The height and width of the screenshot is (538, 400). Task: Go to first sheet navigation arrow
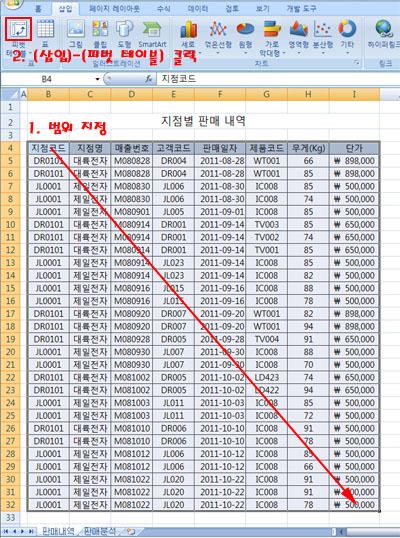coord(6,531)
